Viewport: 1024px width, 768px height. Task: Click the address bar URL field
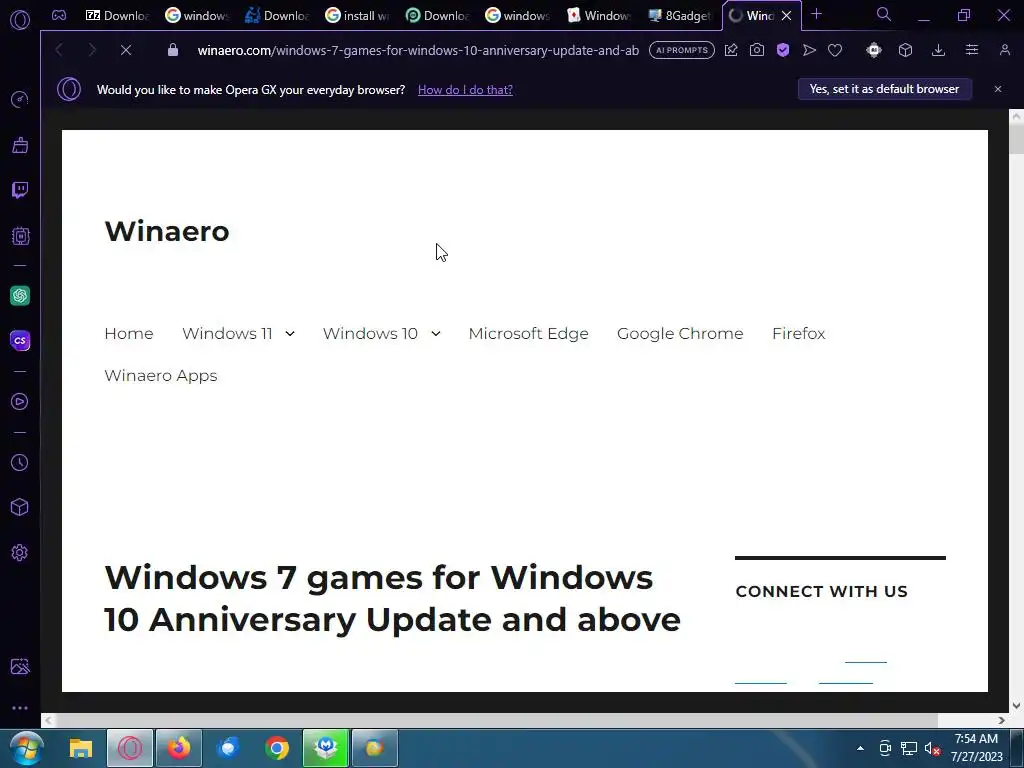tap(418, 50)
